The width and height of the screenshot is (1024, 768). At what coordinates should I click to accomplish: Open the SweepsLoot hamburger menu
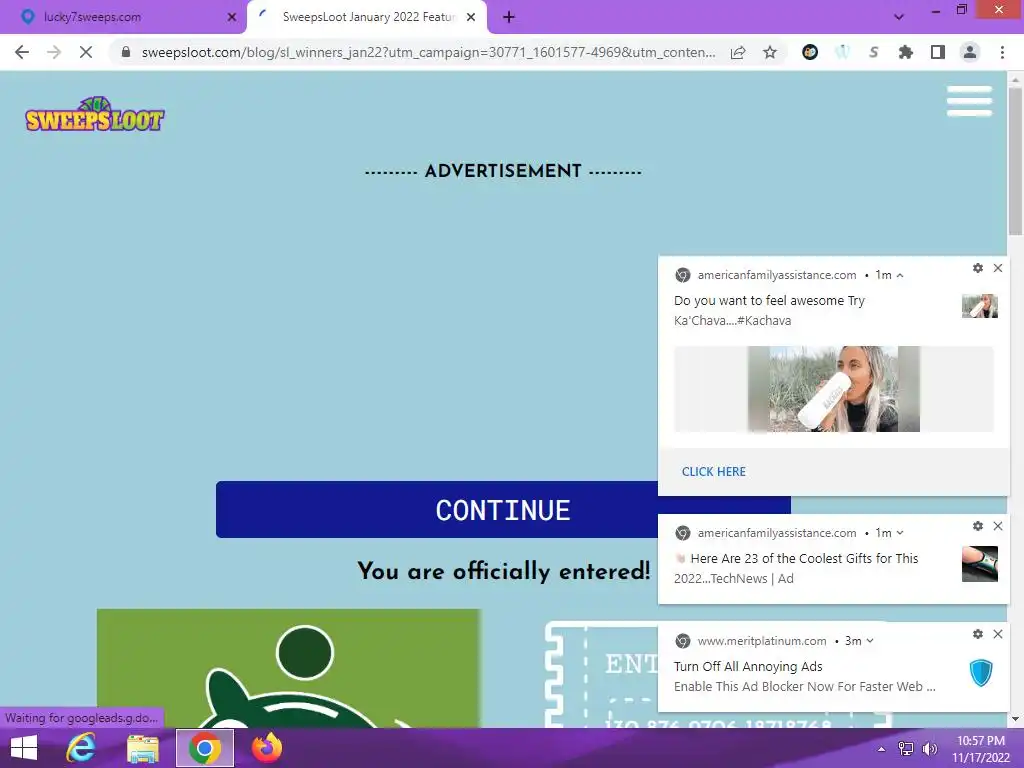(969, 101)
